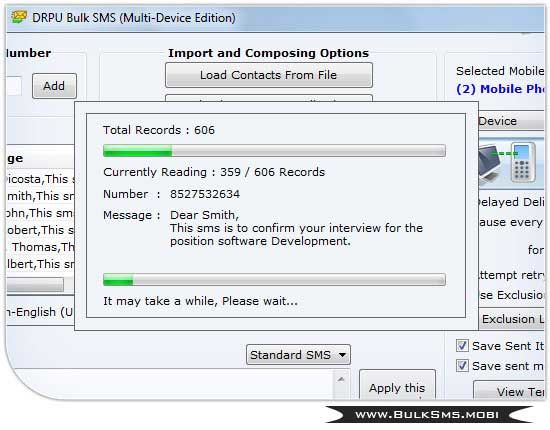The image size is (550, 430).
Task: Click the lower overall progress bar
Action: tap(274, 280)
